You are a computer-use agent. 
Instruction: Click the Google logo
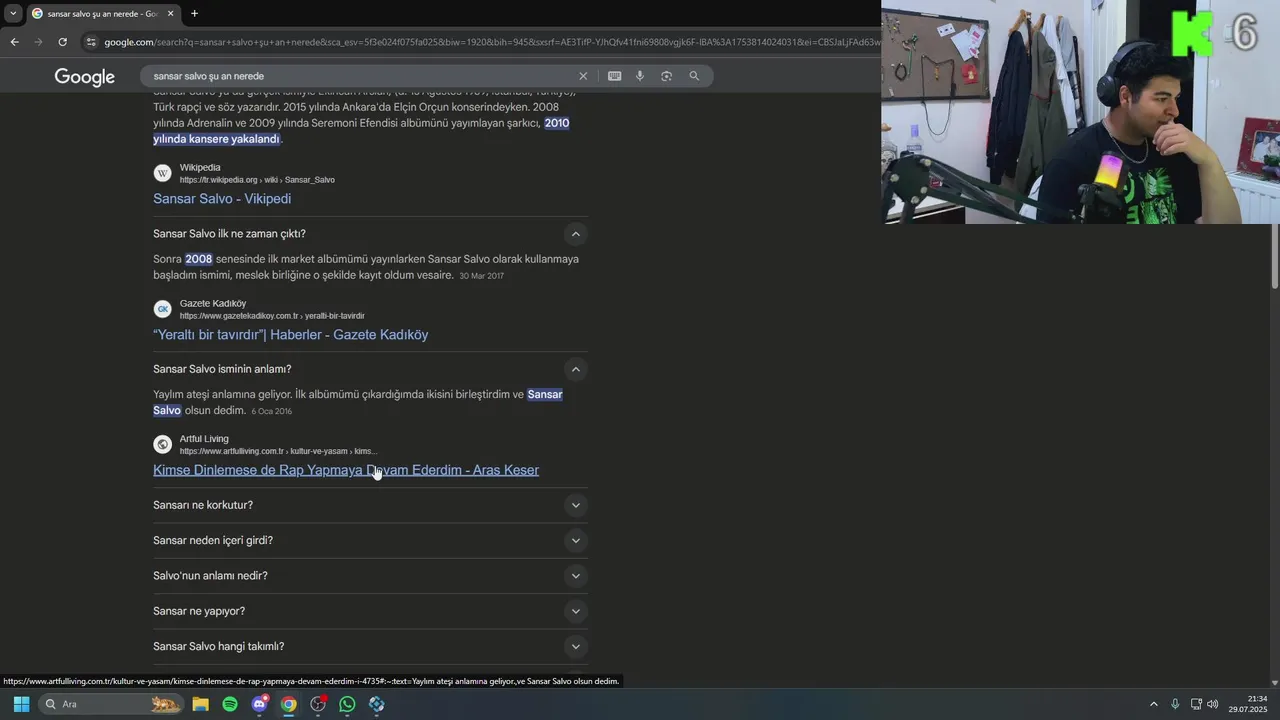click(85, 77)
